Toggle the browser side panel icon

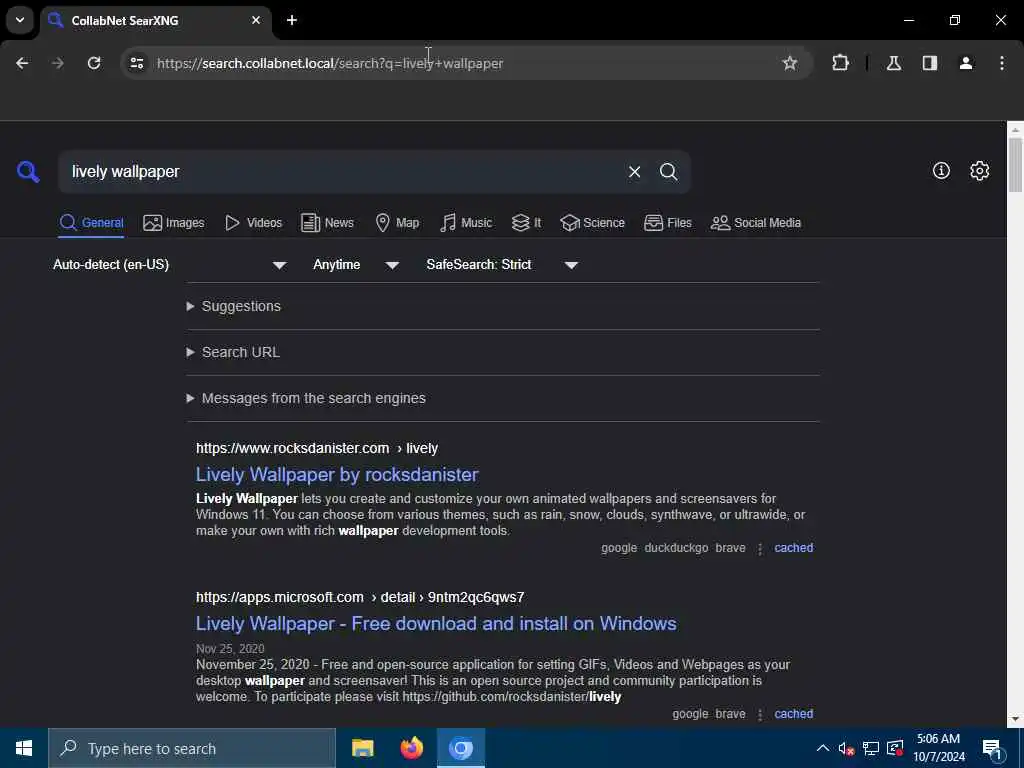(929, 63)
